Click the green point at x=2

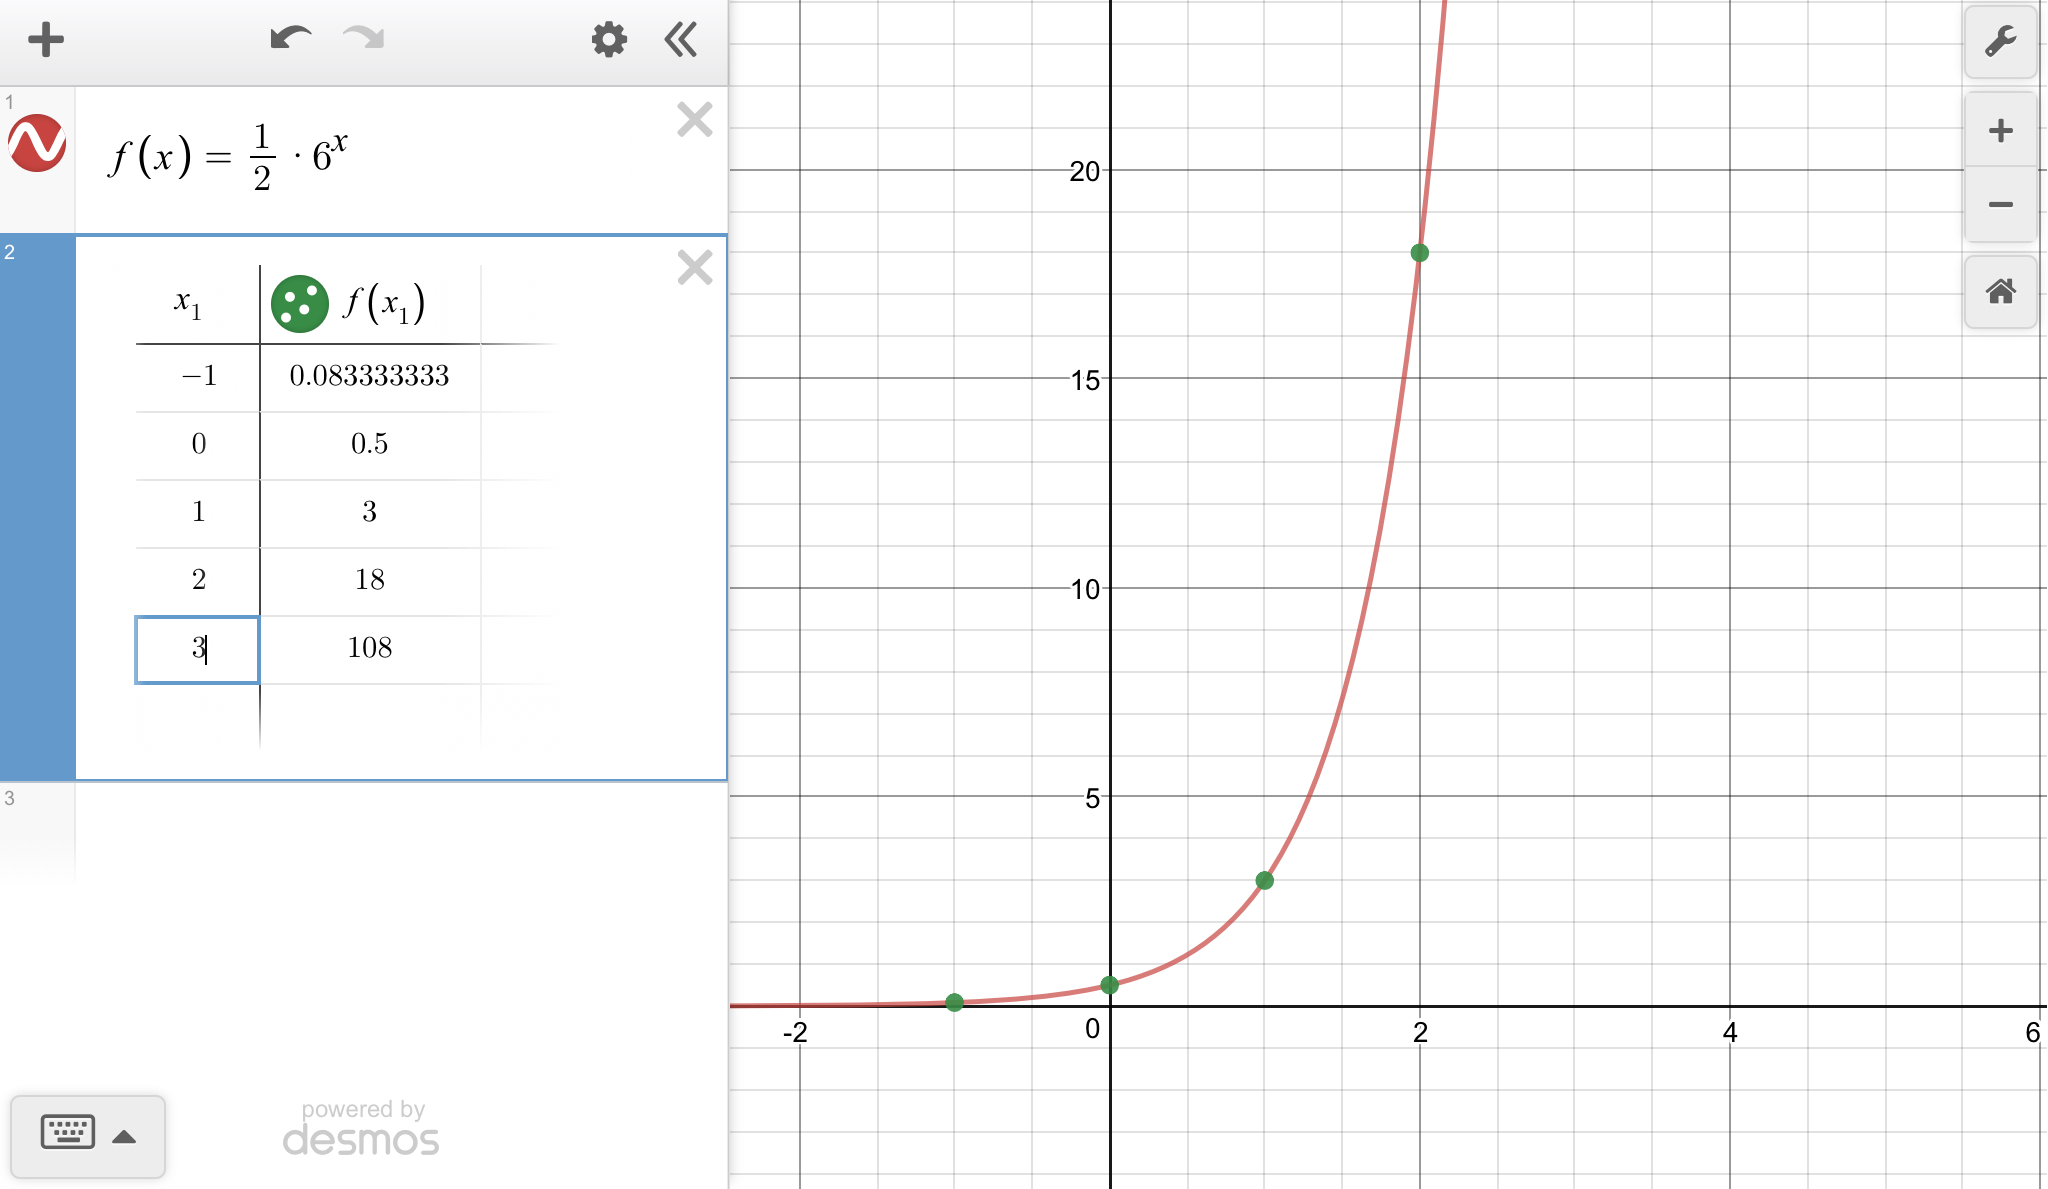(1419, 253)
